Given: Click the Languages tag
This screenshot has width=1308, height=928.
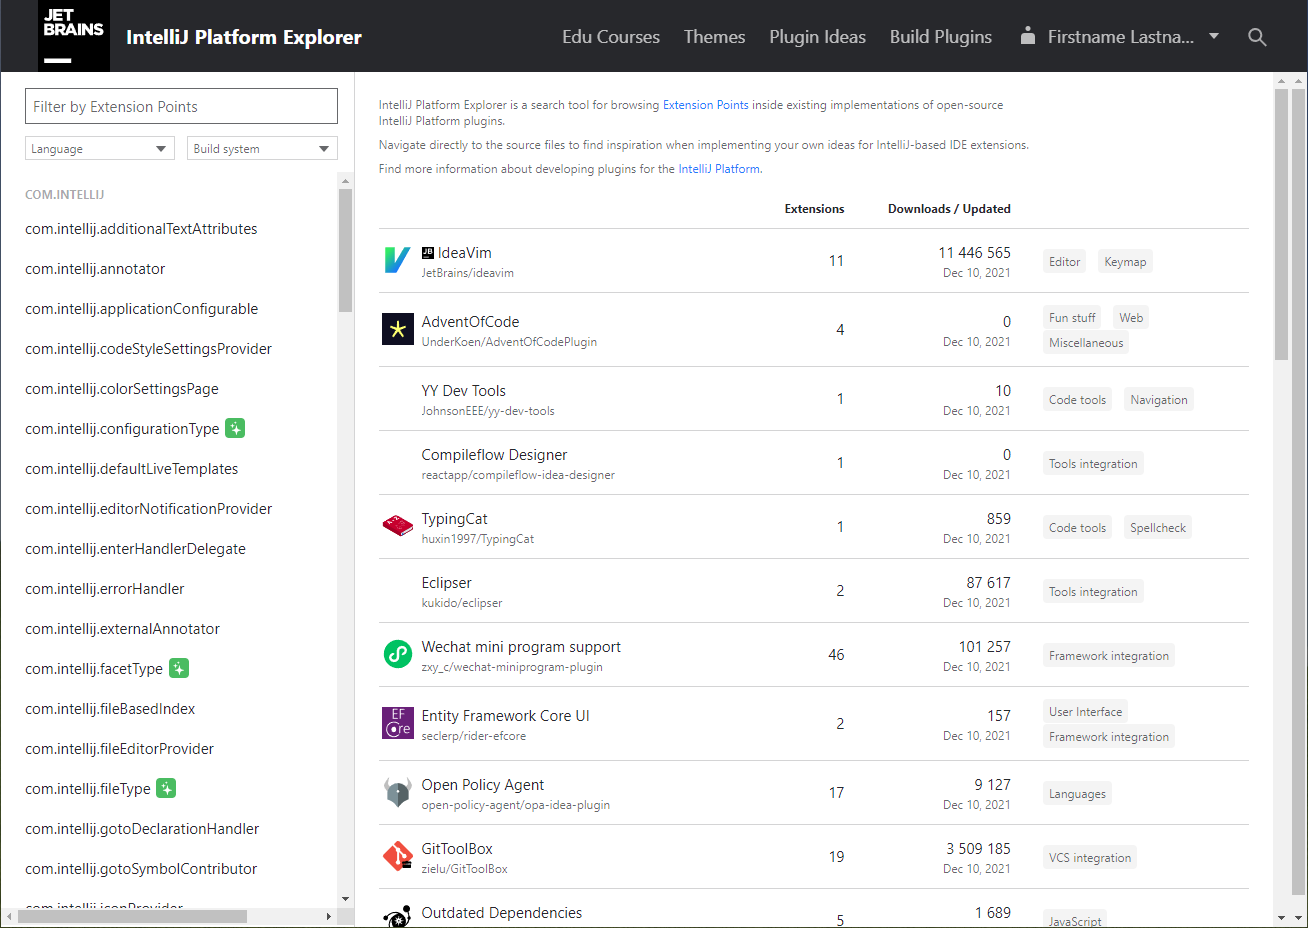Looking at the screenshot, I should click(x=1077, y=794).
